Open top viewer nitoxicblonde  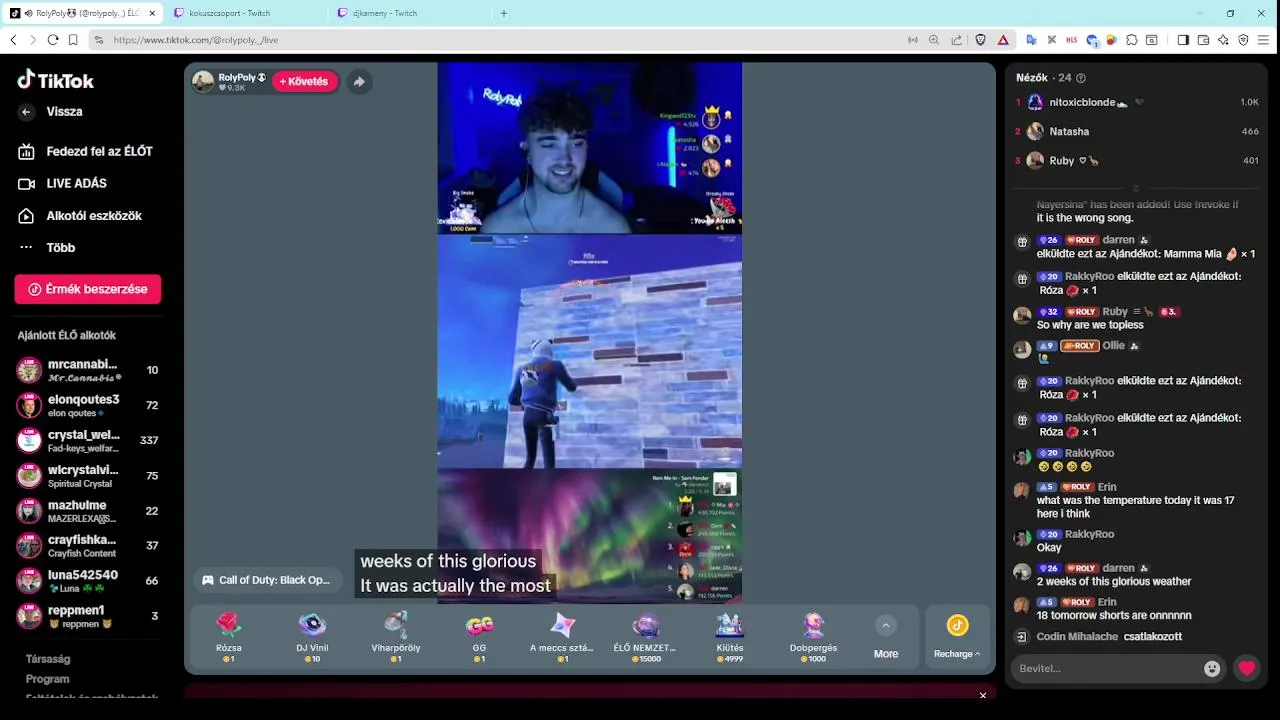(x=1137, y=102)
